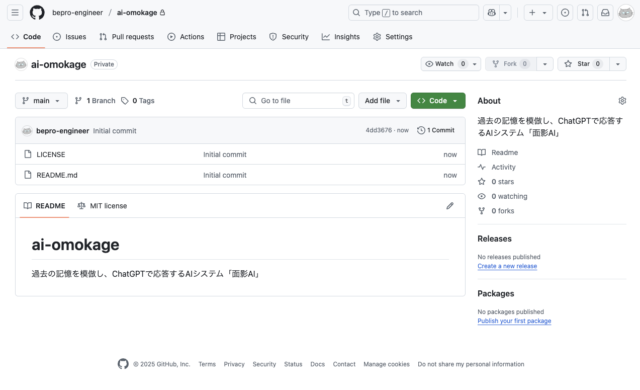Screen dimensions: 640x390
Task: View the 1 Branch link
Action: pos(95,101)
